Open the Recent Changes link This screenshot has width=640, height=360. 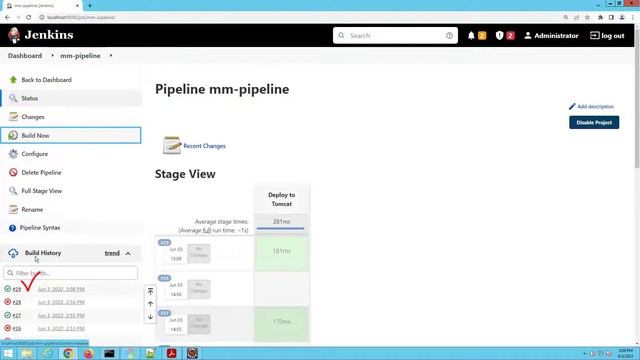(x=204, y=146)
